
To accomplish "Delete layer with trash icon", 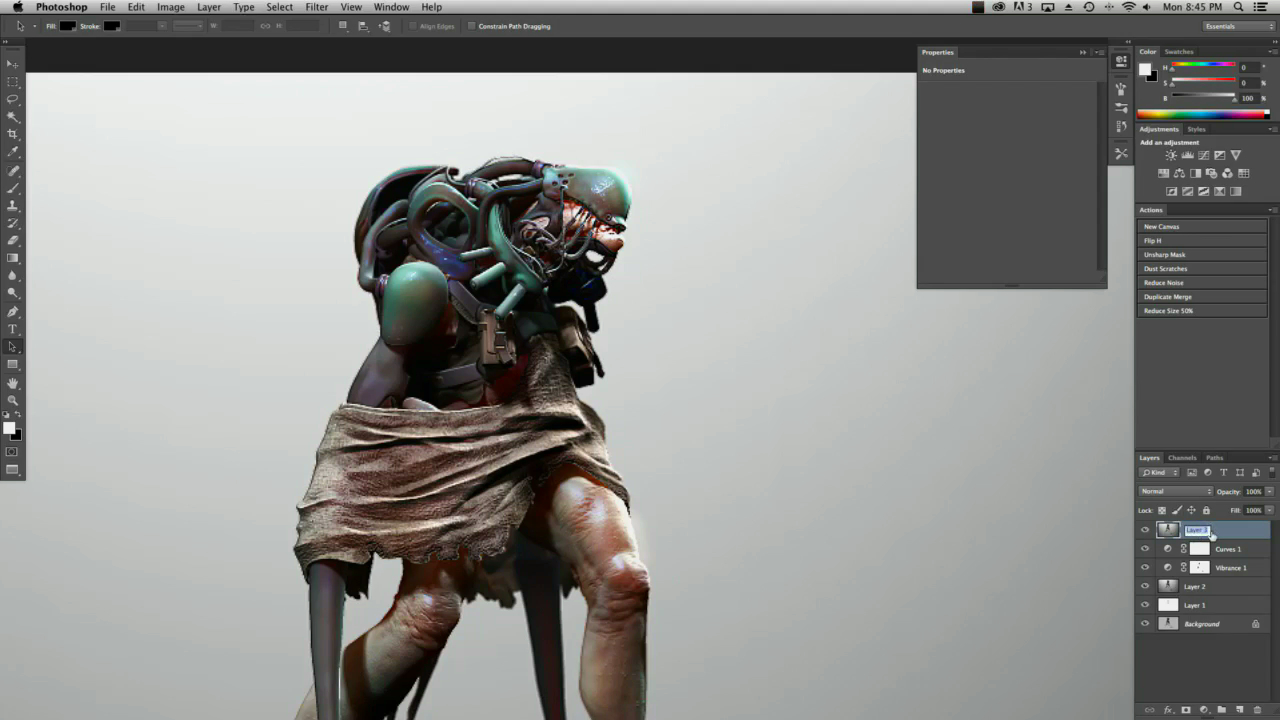I will [1257, 710].
